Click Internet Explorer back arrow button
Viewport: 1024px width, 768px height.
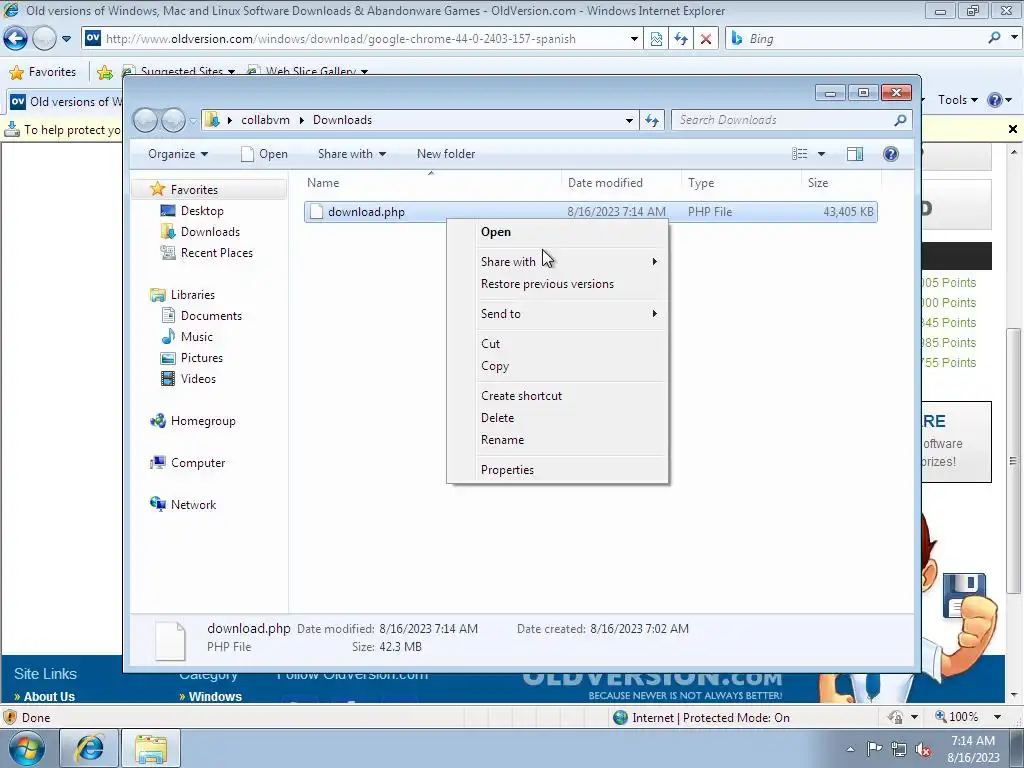point(16,39)
